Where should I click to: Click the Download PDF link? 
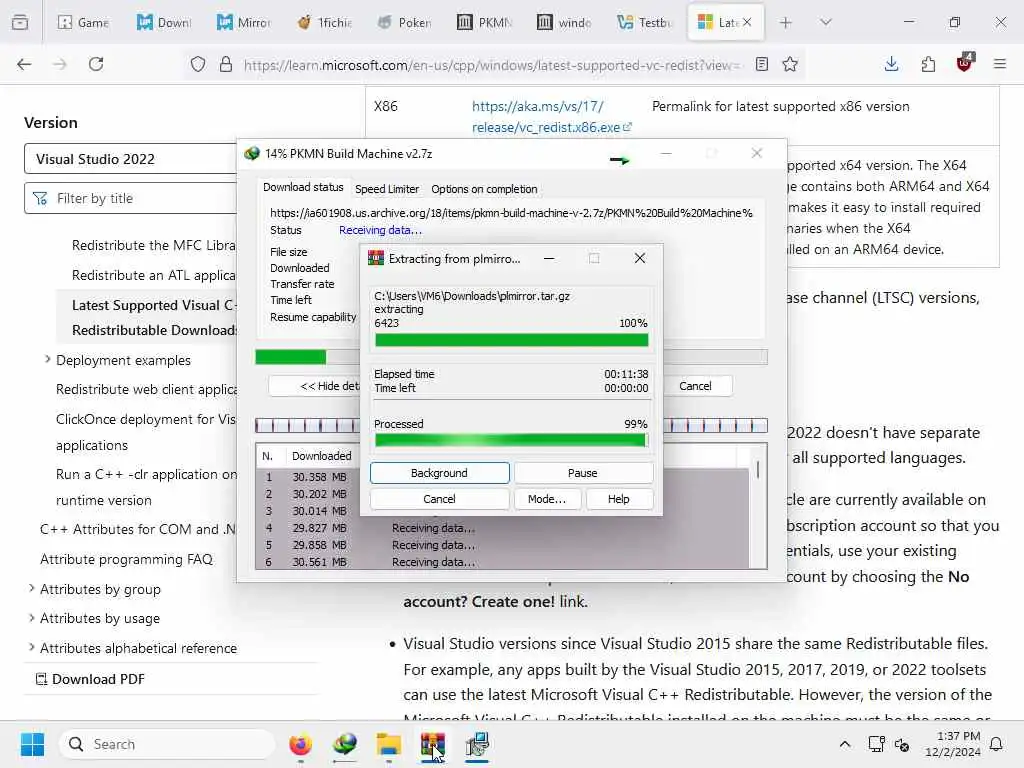coord(90,679)
